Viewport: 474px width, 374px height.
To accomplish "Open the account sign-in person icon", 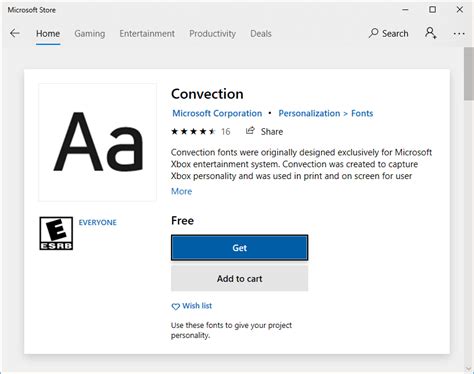I will click(x=430, y=33).
